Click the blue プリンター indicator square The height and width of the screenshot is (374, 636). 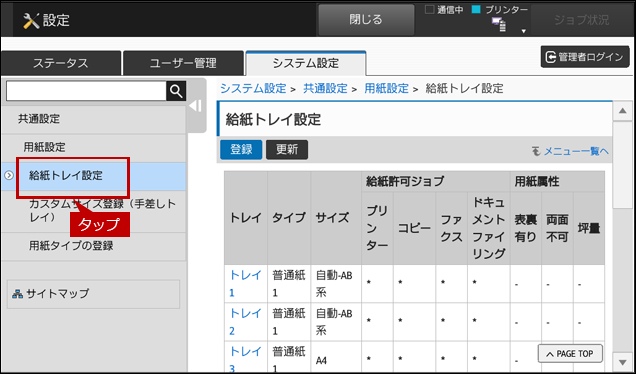coord(477,10)
